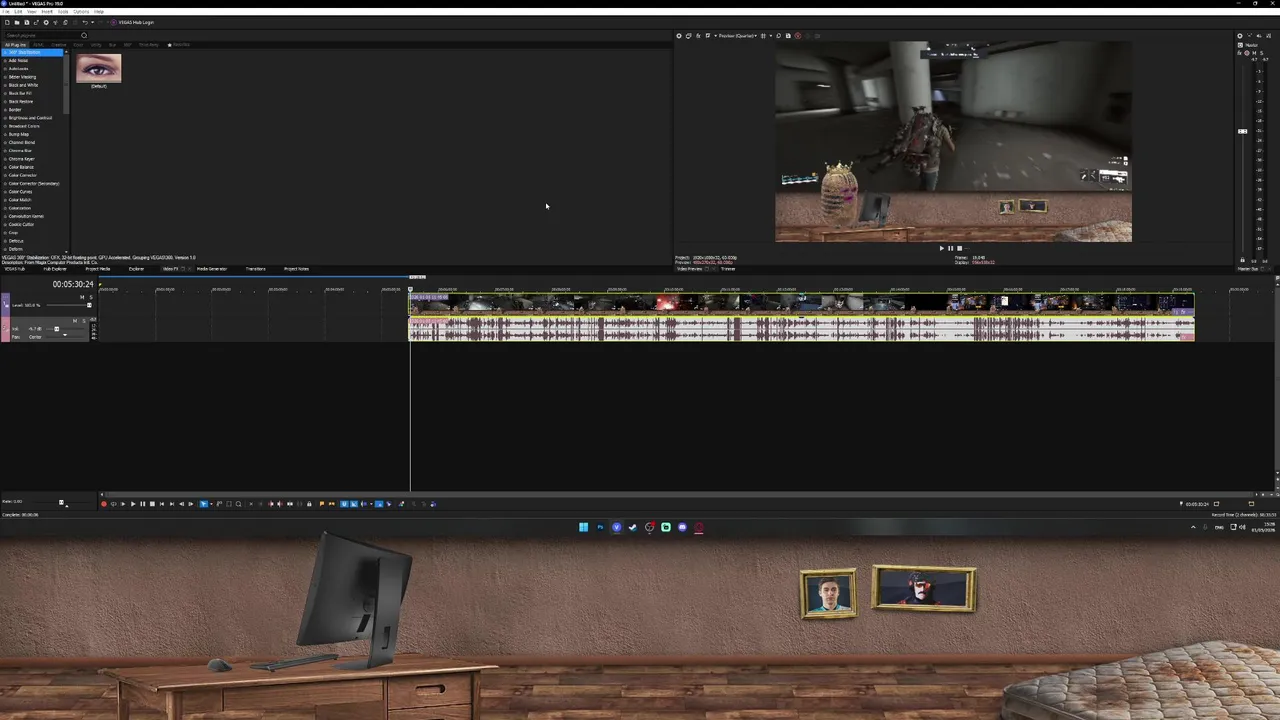The width and height of the screenshot is (1280, 720).
Task: Open the Auto Ripple mode dropdown arrow
Action: click(x=371, y=504)
